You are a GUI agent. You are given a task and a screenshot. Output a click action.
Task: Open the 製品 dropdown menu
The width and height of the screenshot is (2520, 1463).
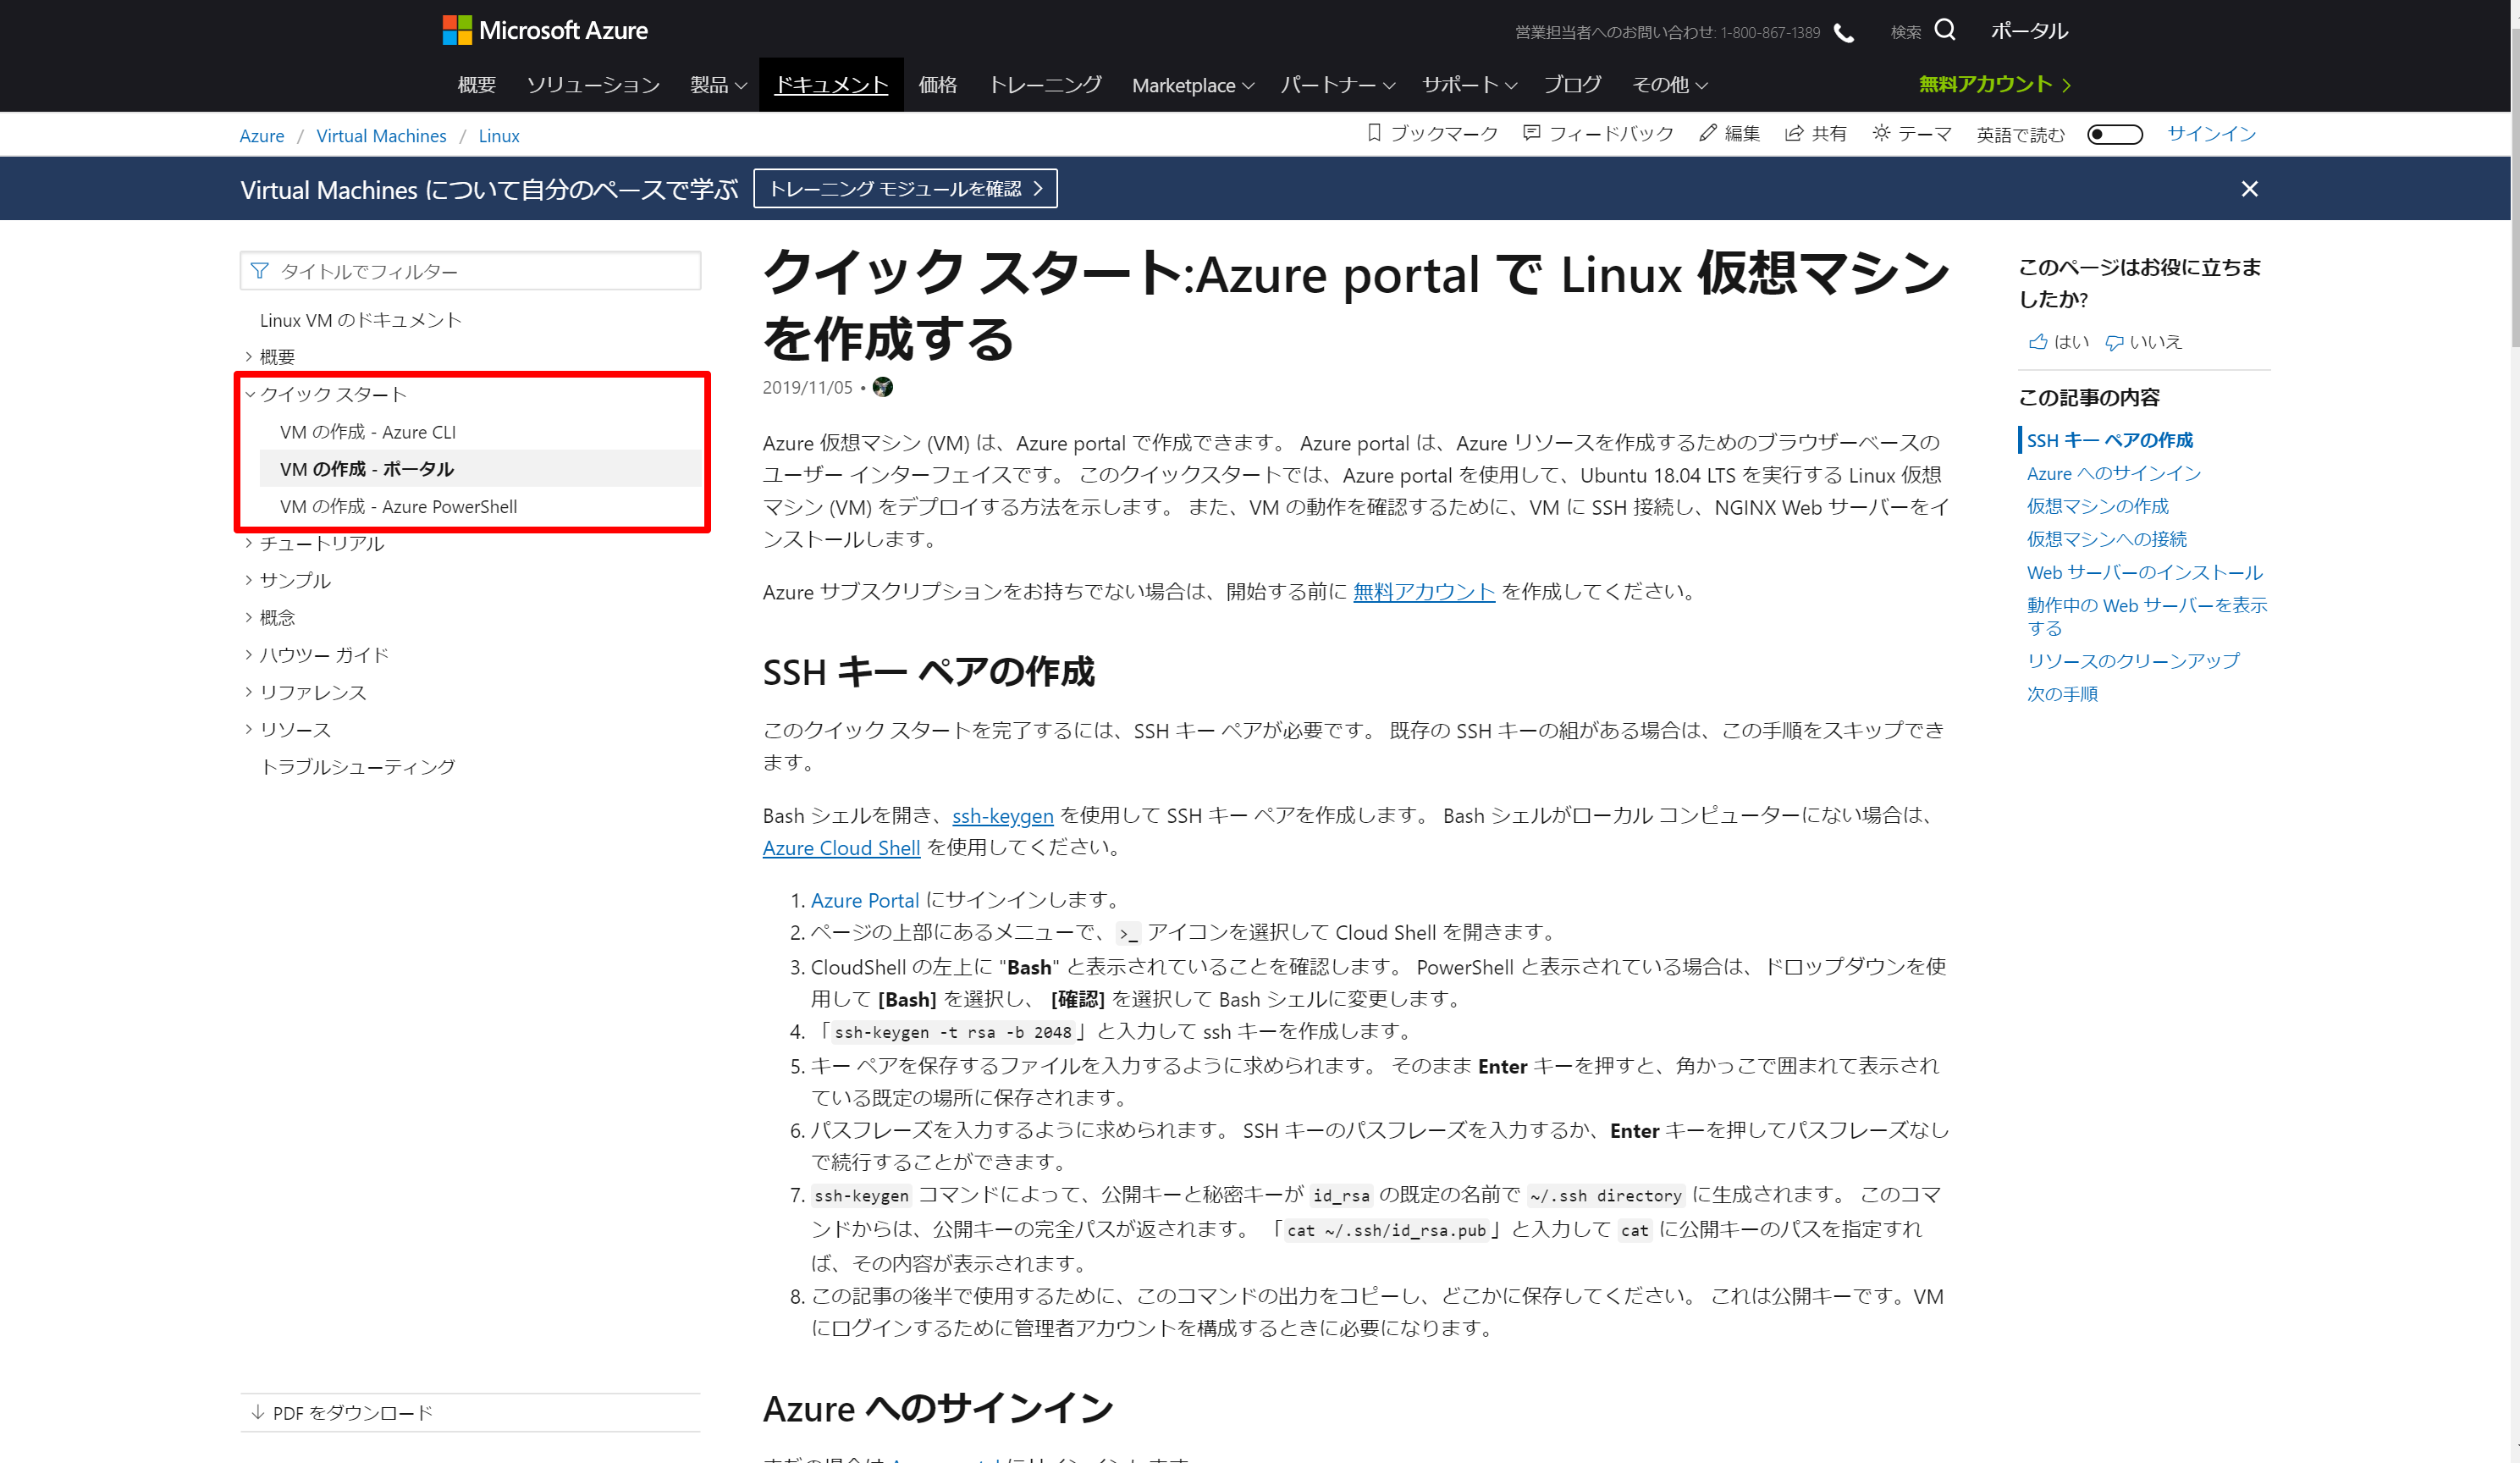[x=717, y=85]
